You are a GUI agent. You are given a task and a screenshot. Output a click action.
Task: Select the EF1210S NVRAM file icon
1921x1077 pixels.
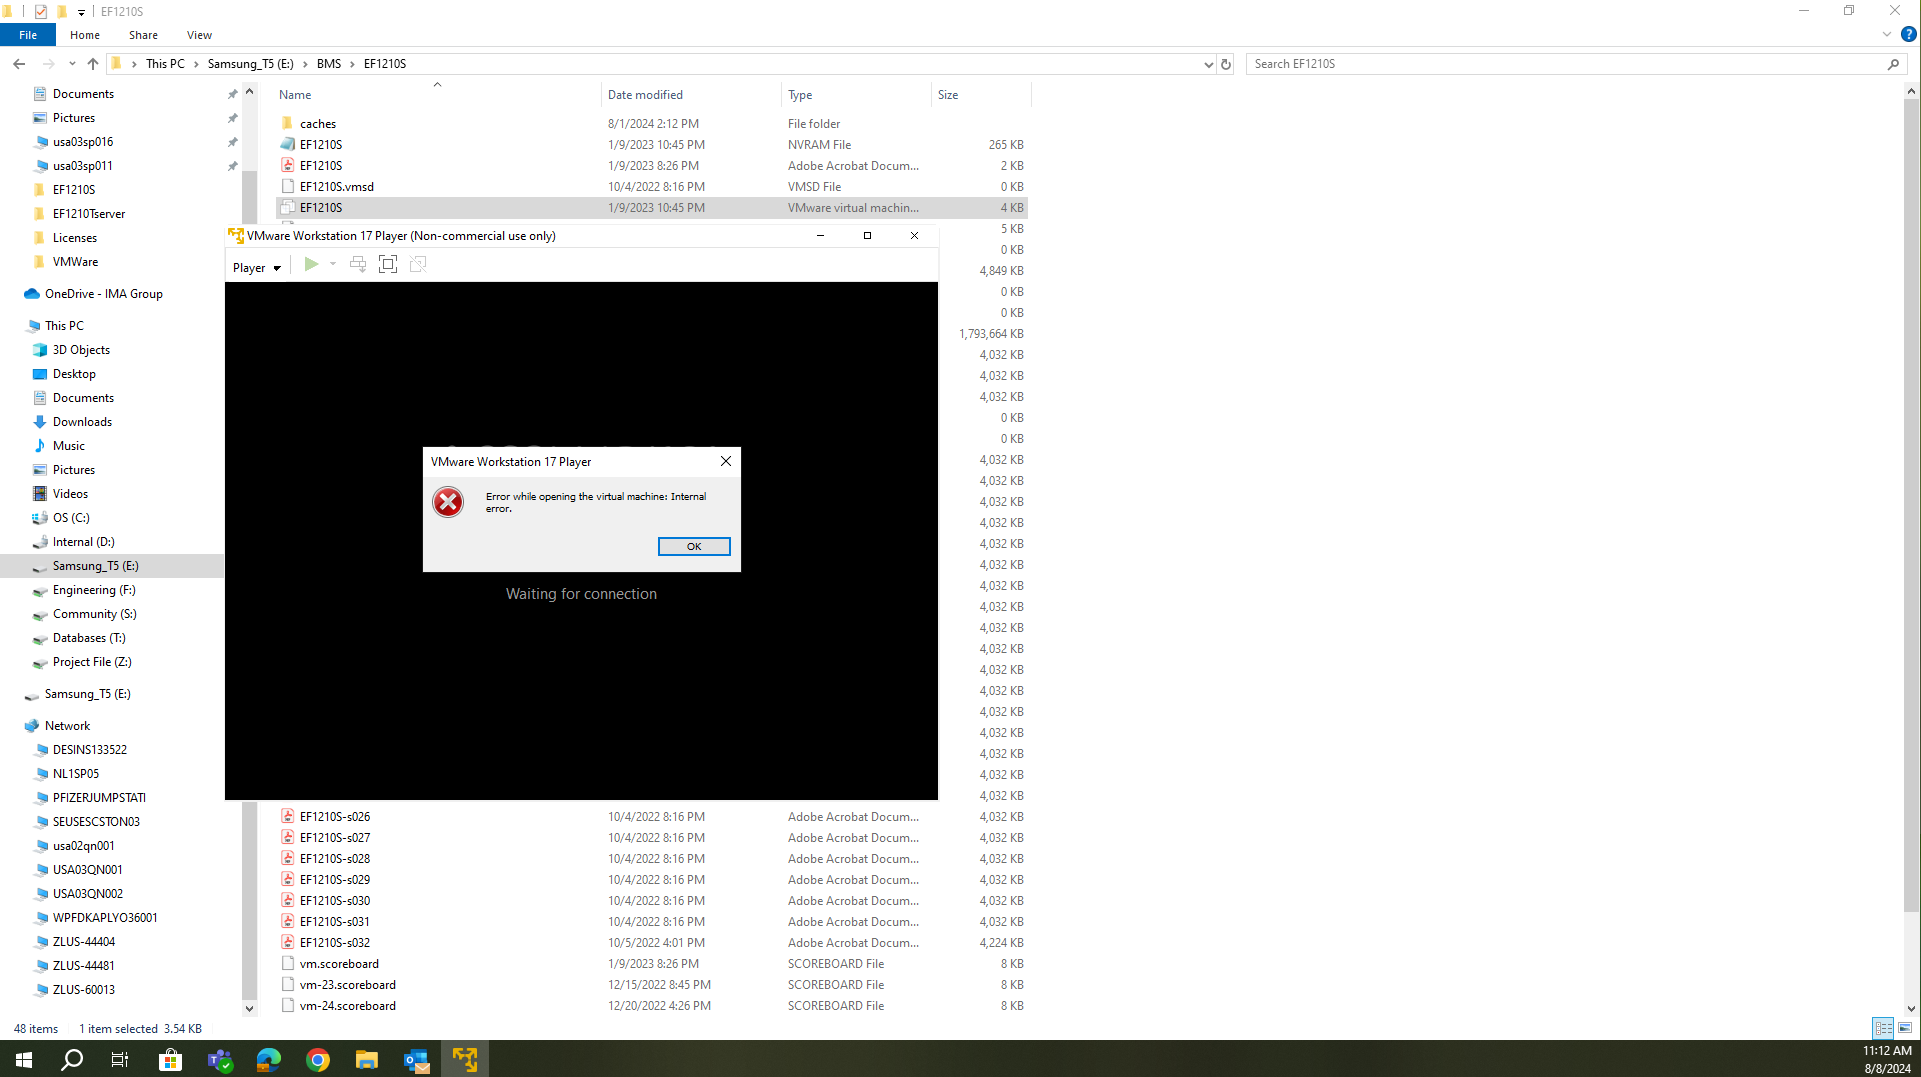[288, 145]
